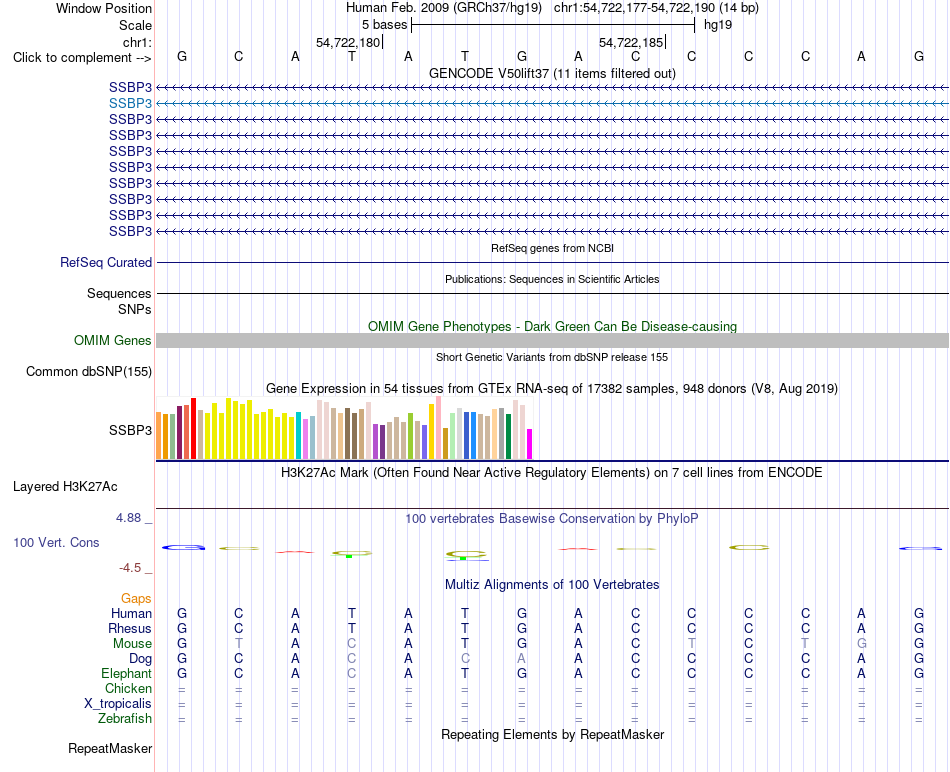Click the 4.88 PhyloP upper scale value
The width and height of the screenshot is (950, 772).
pyautogui.click(x=128, y=518)
